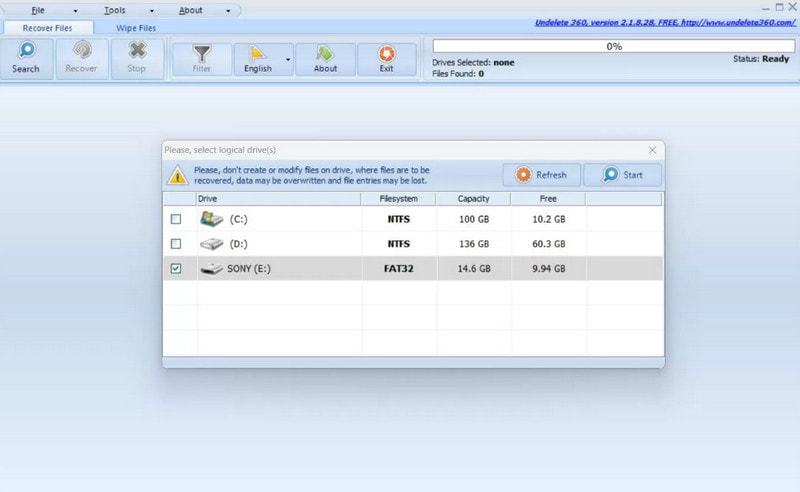800x492 pixels.
Task: Close the select logical drive dialog
Action: pos(652,150)
